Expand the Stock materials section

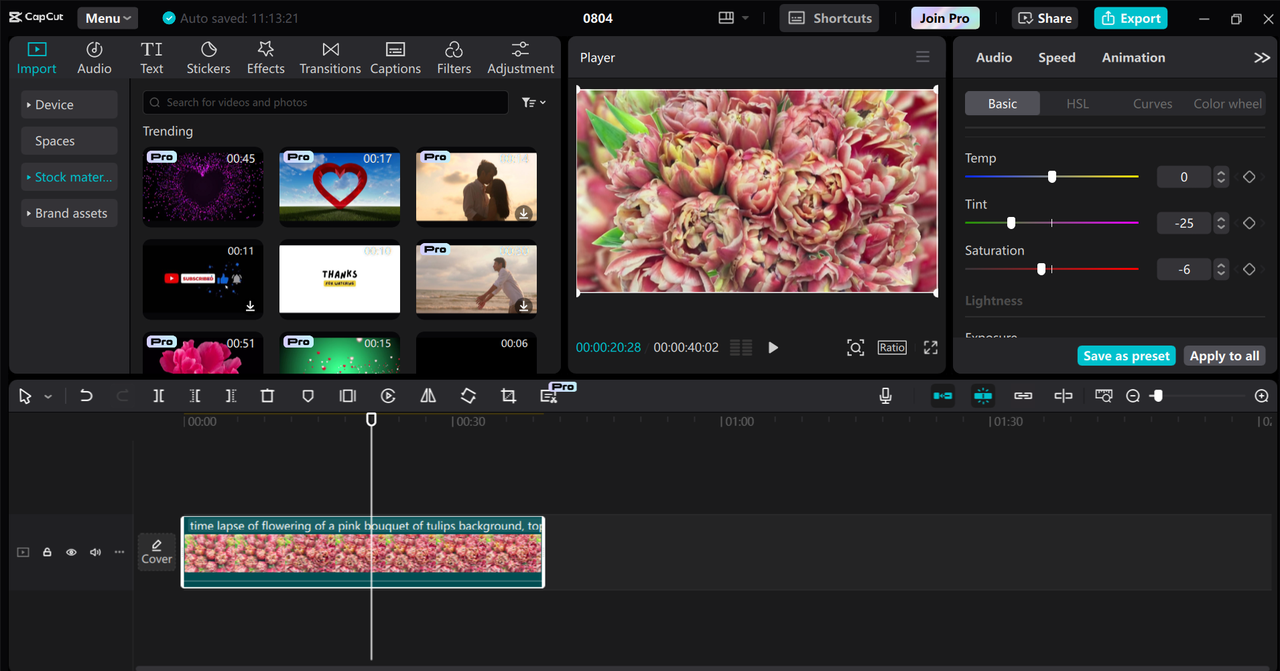click(69, 177)
